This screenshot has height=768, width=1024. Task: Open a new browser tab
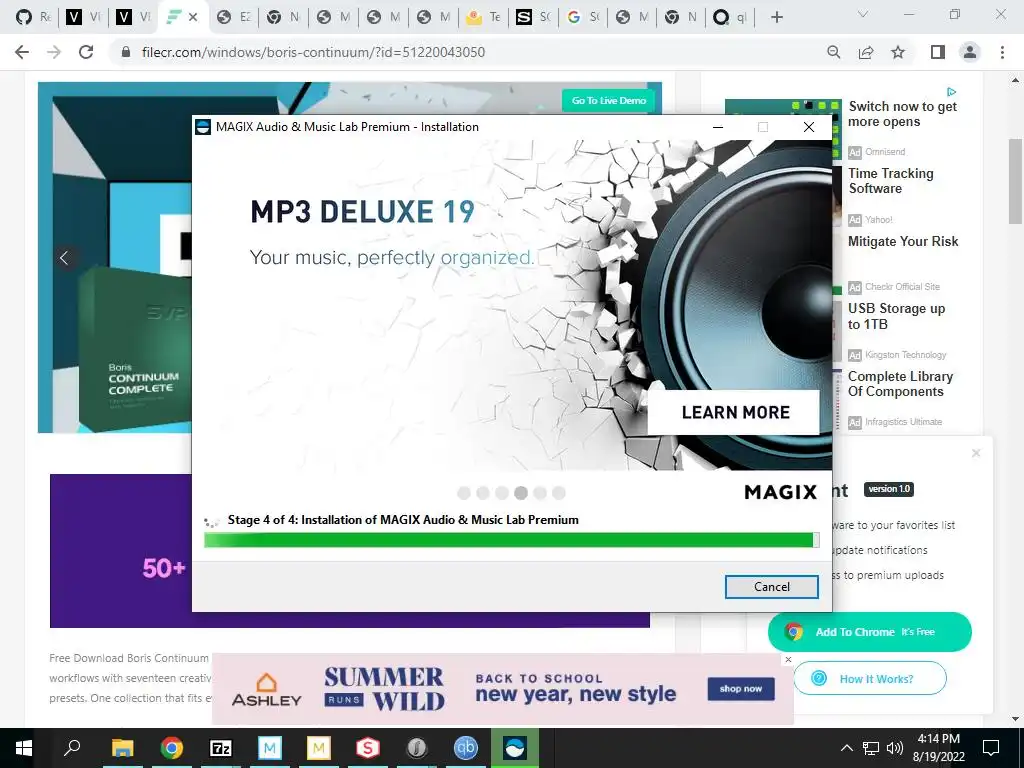tap(776, 18)
